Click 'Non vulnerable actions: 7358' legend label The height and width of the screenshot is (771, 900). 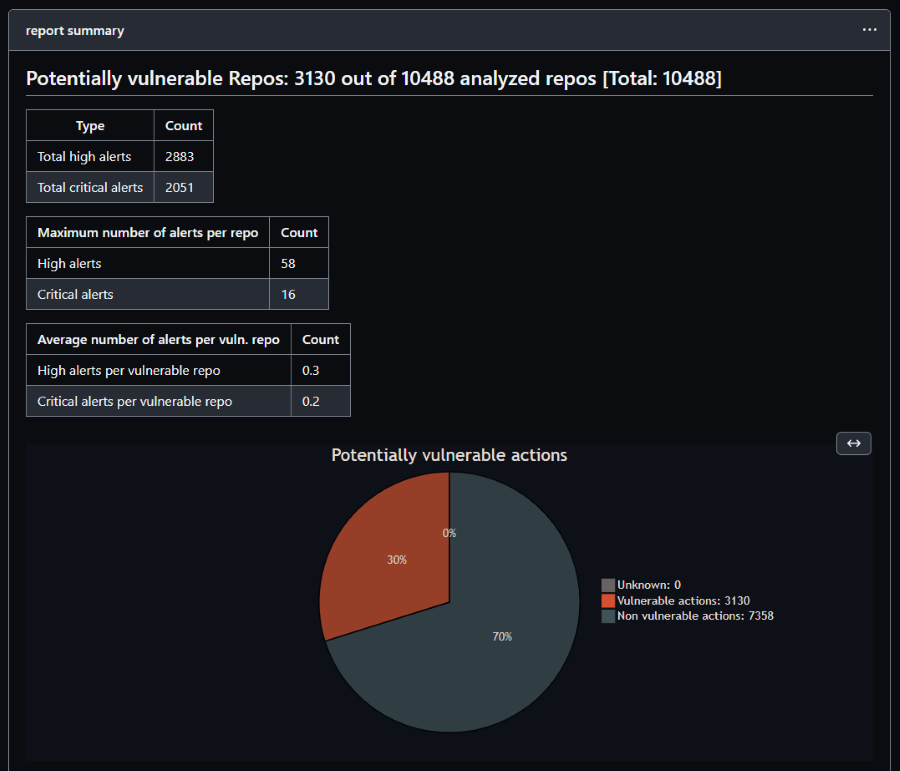[x=695, y=616]
